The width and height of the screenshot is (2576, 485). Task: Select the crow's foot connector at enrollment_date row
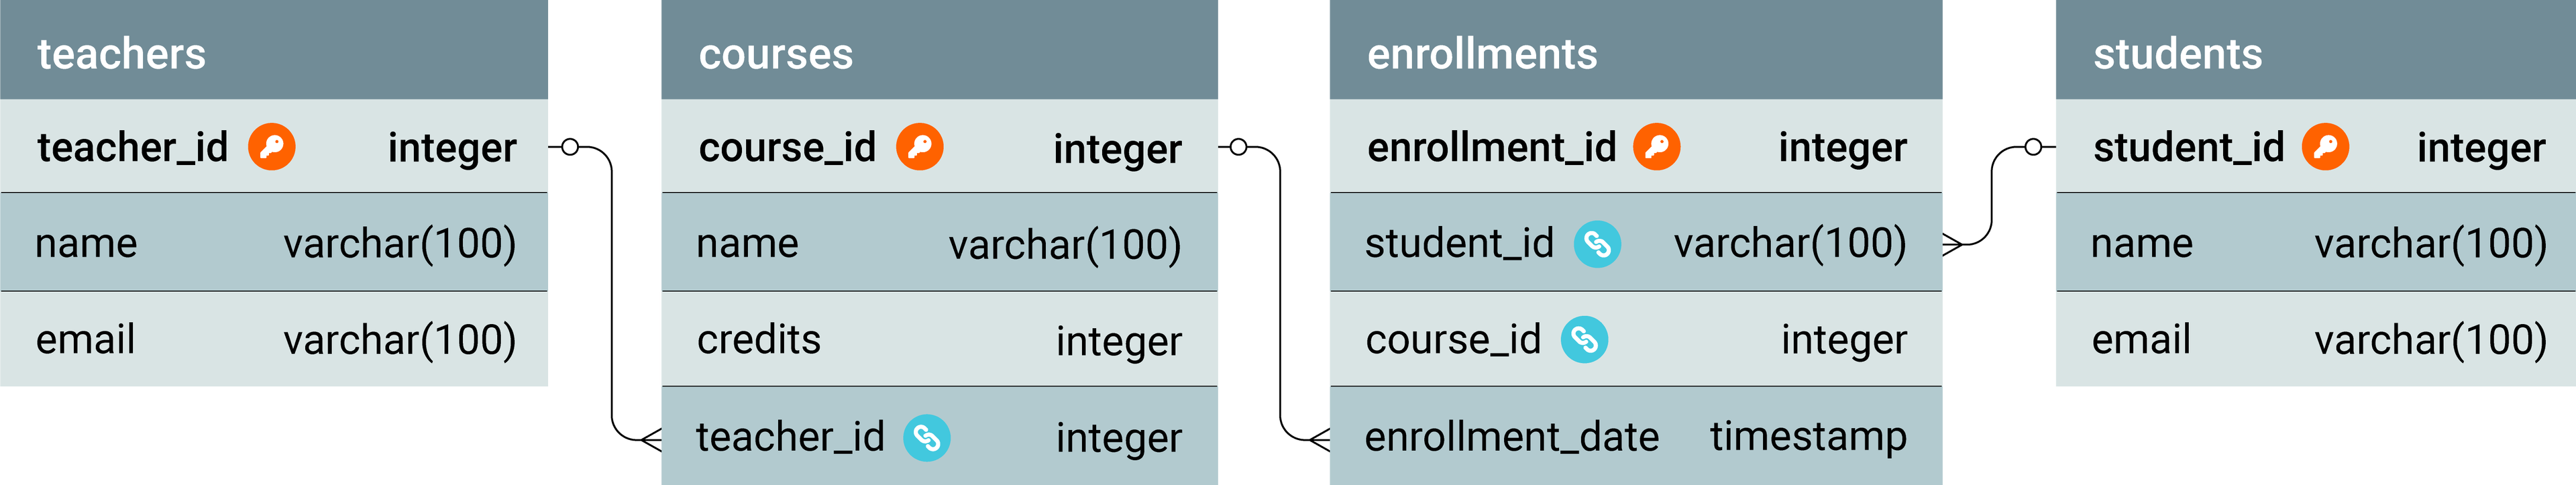[1319, 439]
